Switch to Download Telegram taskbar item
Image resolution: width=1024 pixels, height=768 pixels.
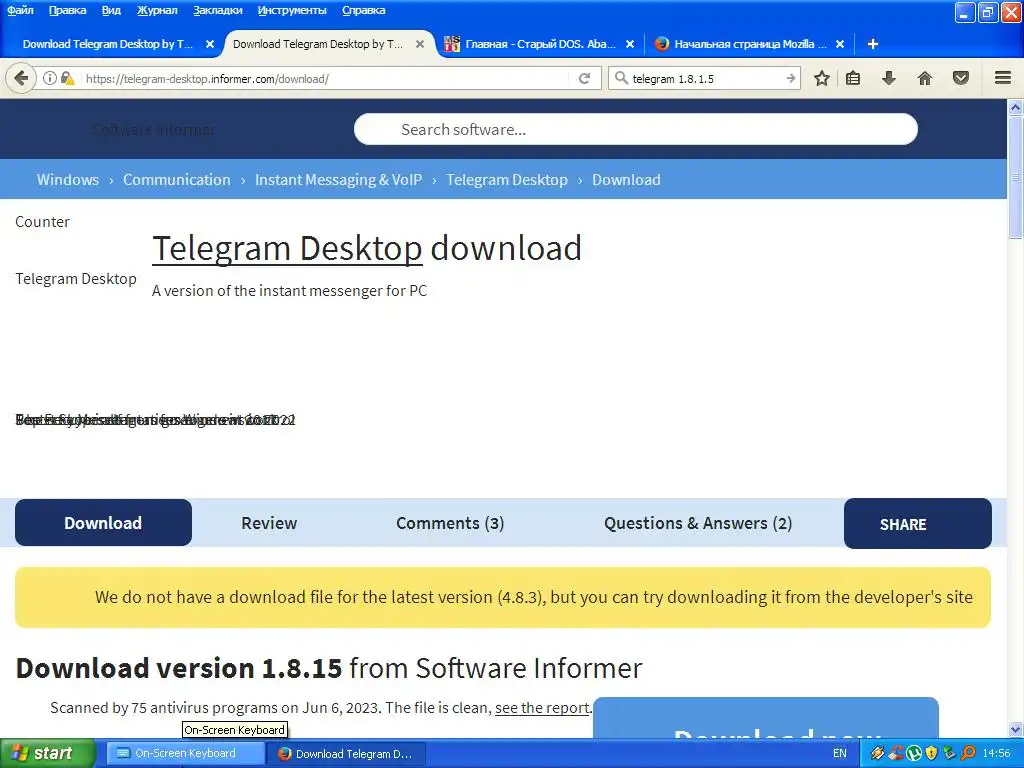tap(346, 754)
